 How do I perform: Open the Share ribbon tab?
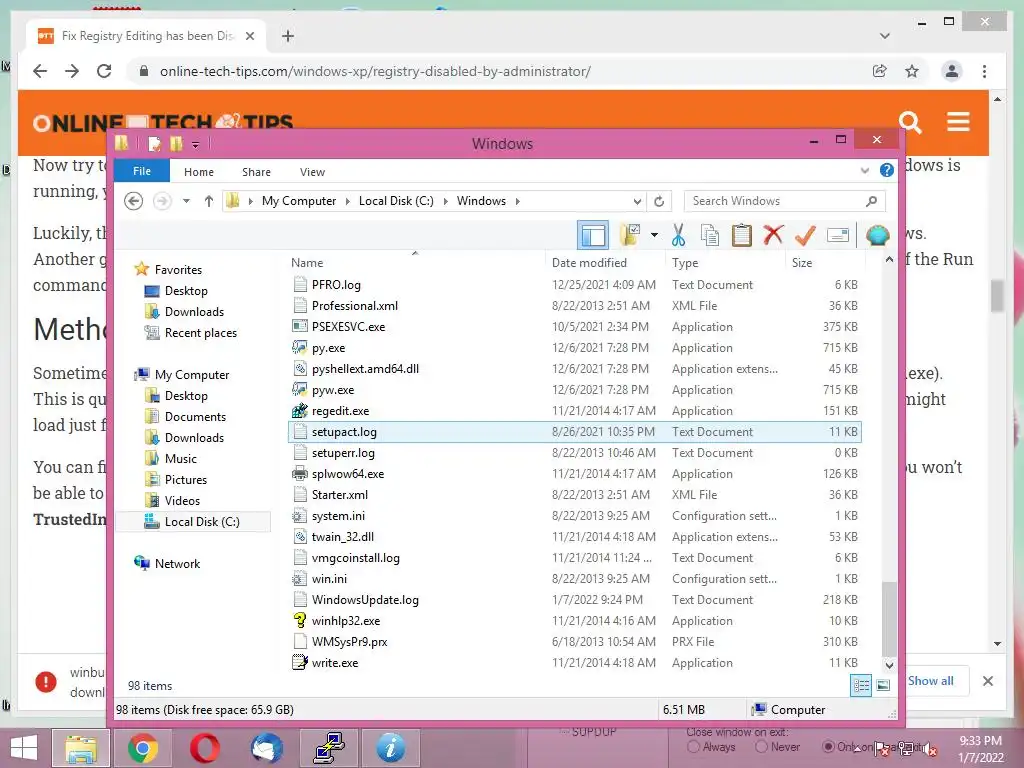point(256,172)
